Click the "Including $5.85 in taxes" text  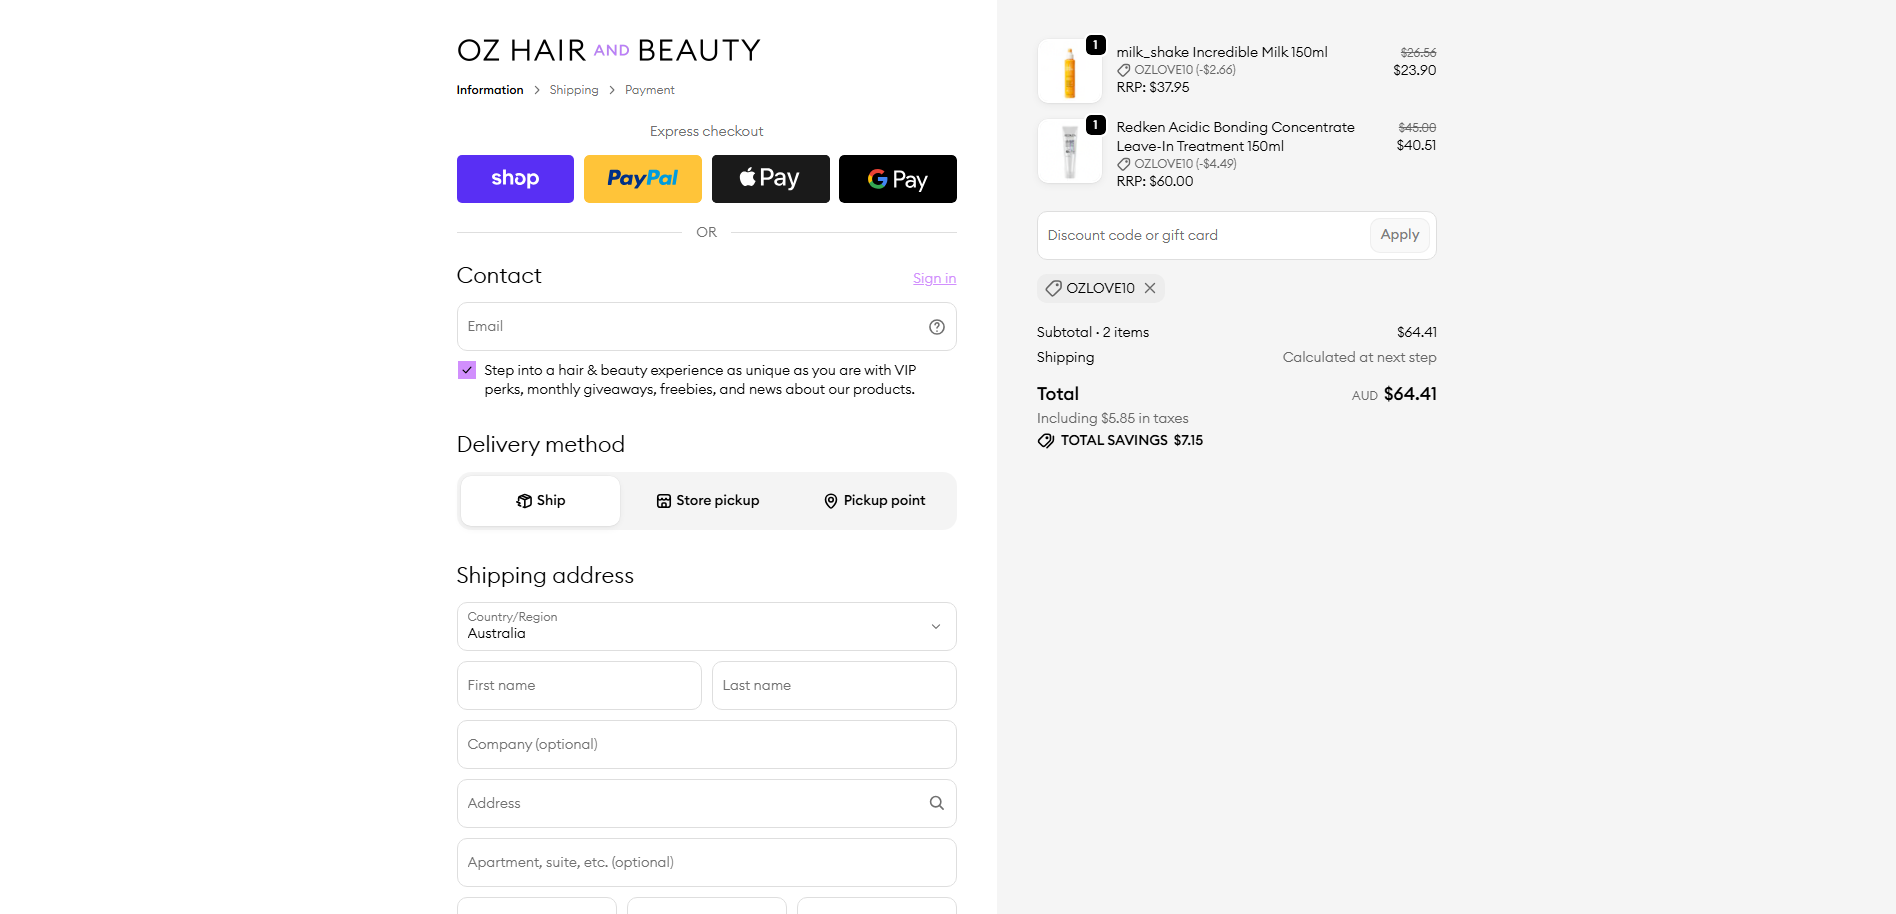coord(1113,419)
